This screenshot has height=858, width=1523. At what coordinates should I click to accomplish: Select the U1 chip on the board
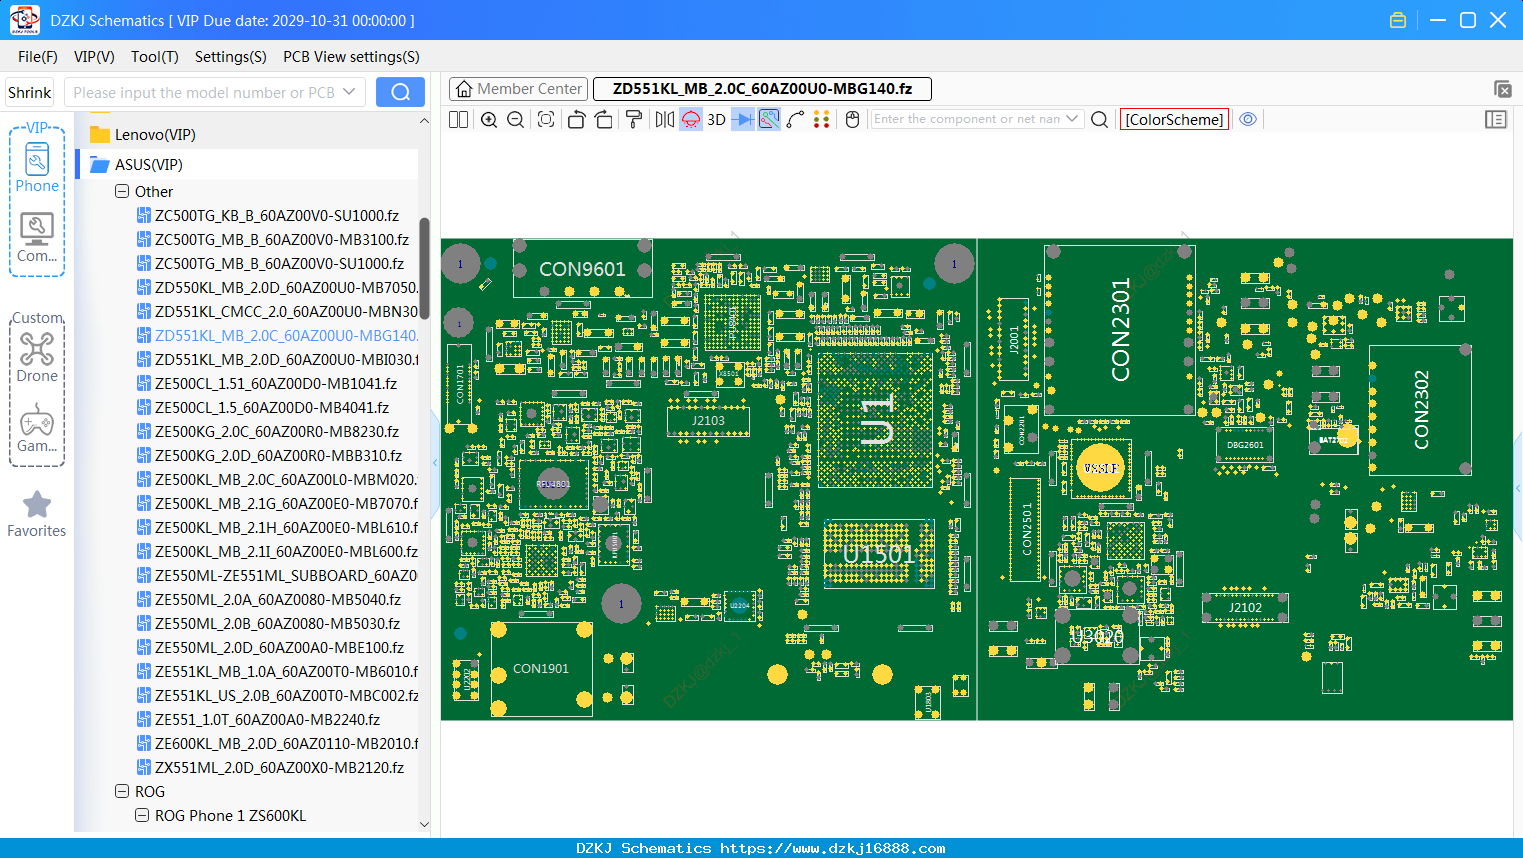[876, 418]
